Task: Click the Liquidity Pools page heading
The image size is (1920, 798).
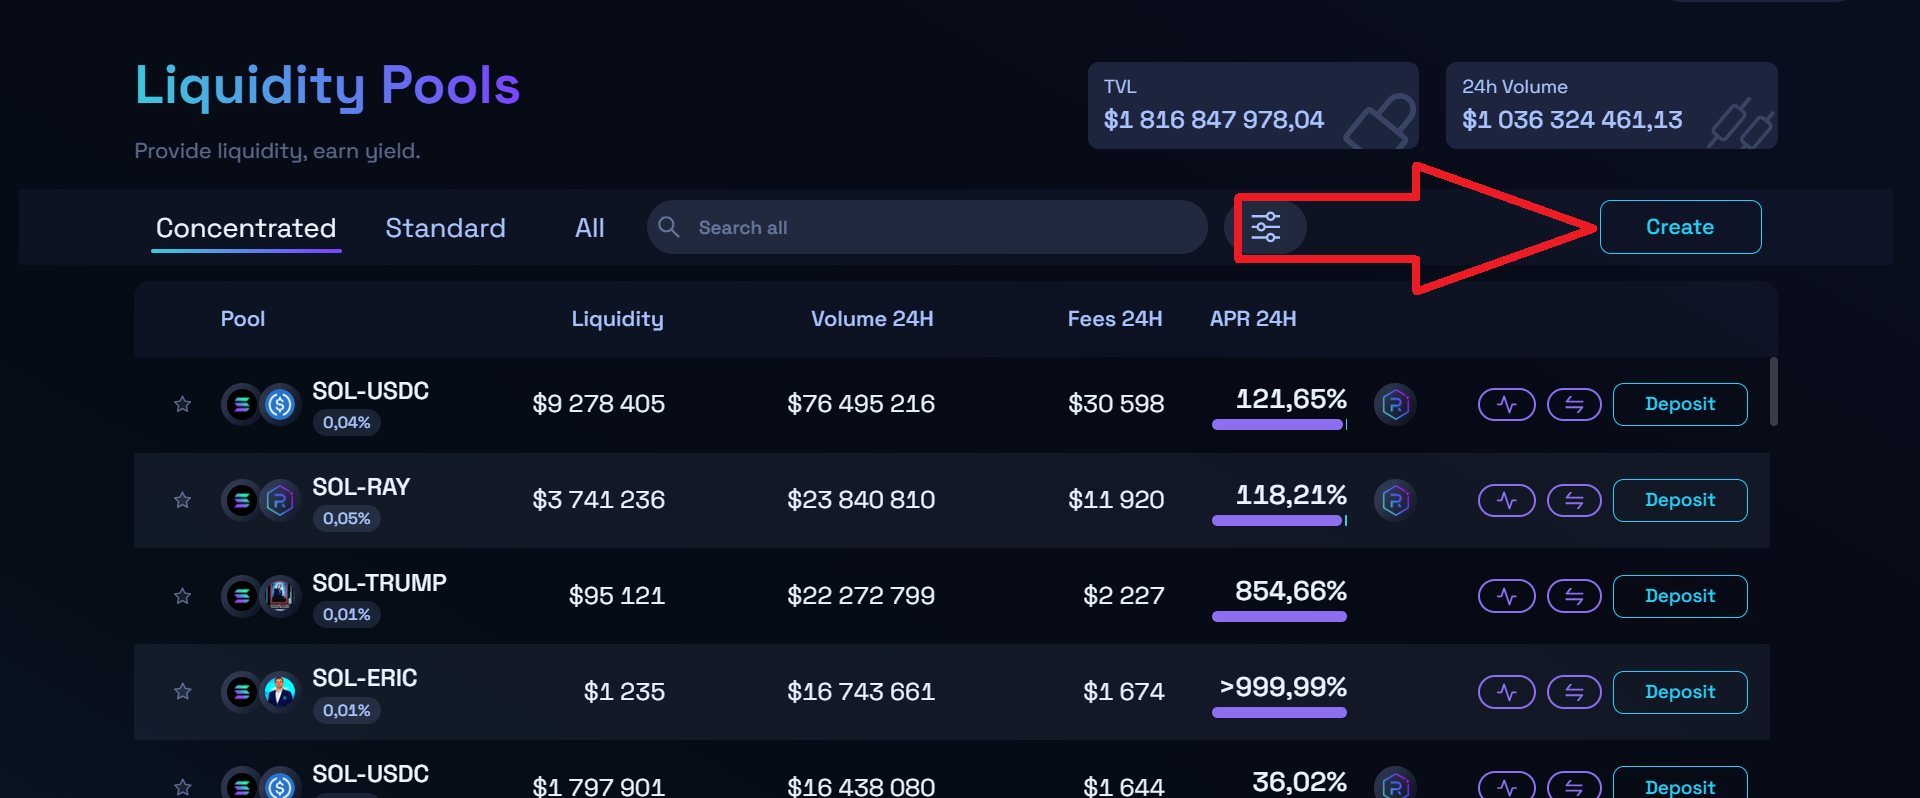Action: 327,87
